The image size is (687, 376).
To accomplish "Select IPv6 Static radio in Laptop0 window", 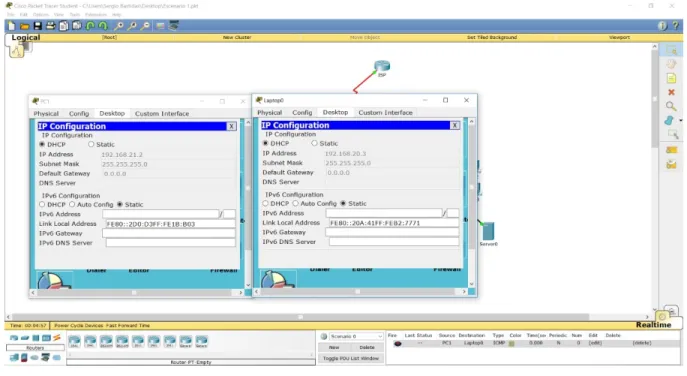I will point(343,203).
